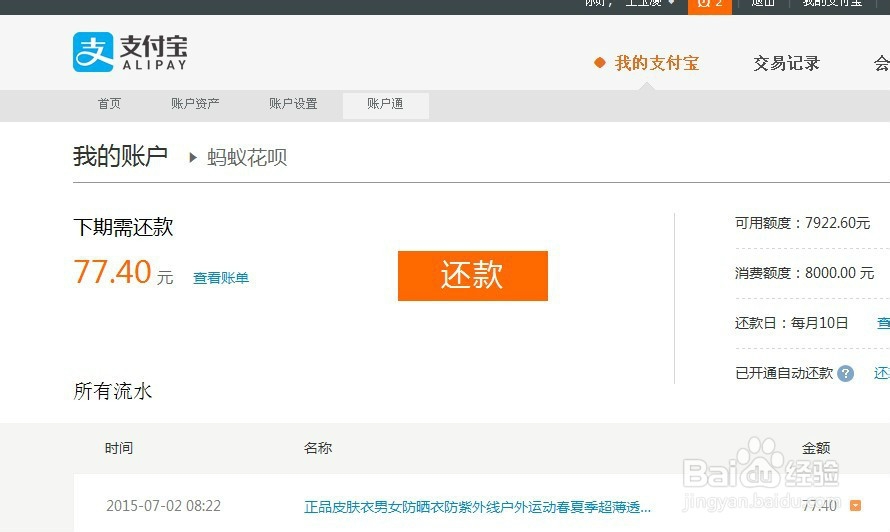Click the 金额 column header

pyautogui.click(x=816, y=448)
